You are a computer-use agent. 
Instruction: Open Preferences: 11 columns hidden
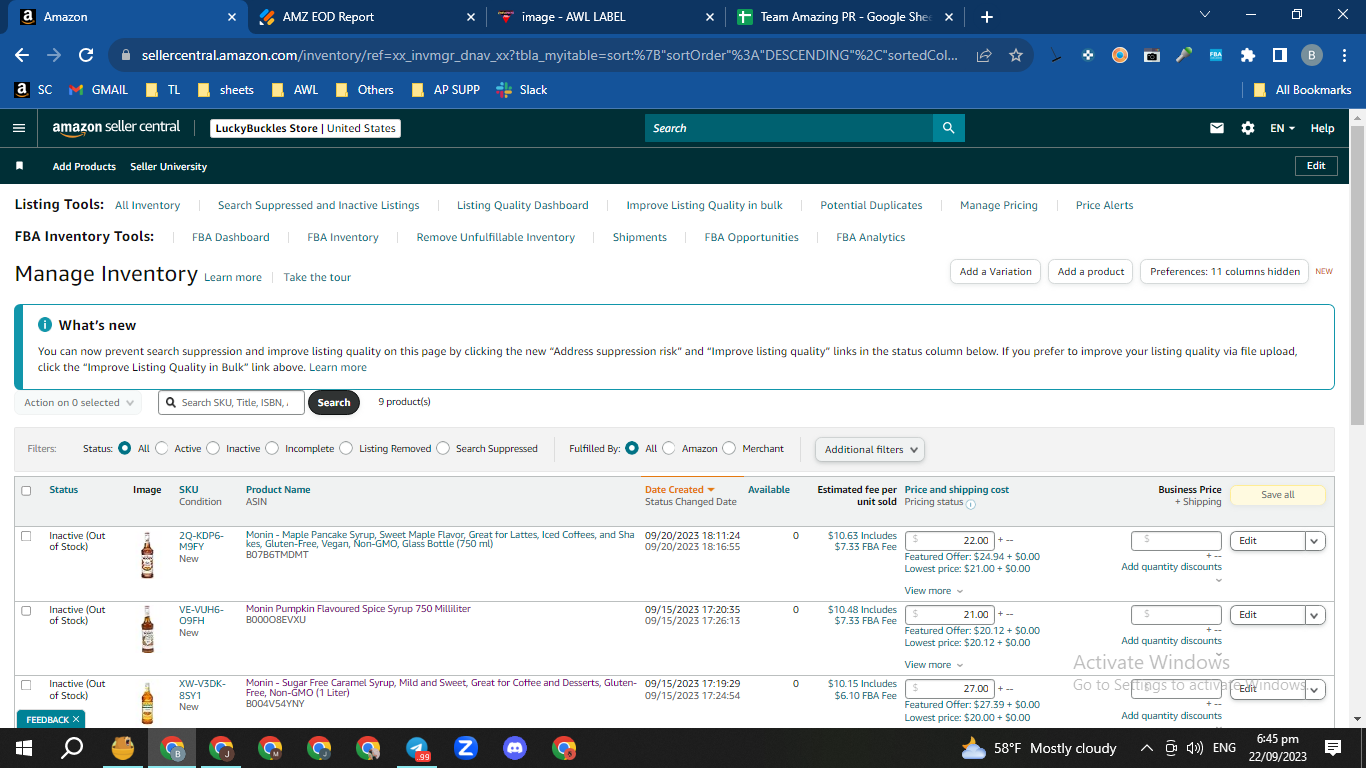[x=1224, y=271]
